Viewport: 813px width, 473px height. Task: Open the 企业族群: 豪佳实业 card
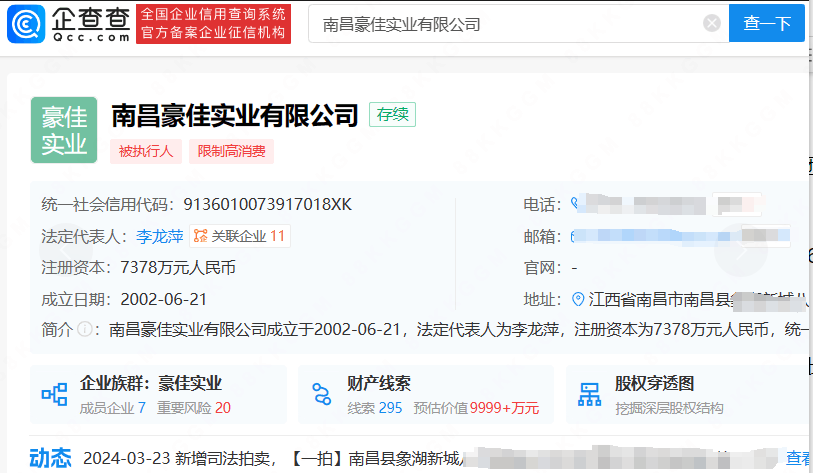[158, 395]
